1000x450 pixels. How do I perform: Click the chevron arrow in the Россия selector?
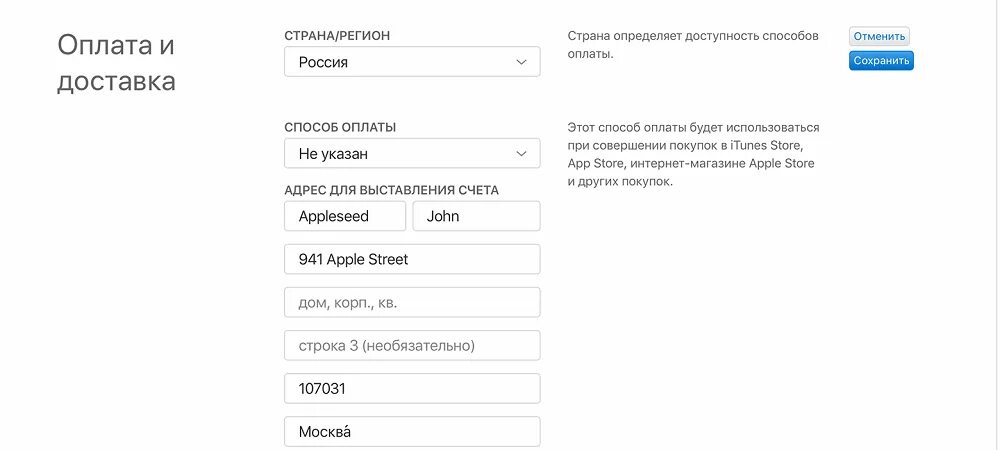click(521, 62)
